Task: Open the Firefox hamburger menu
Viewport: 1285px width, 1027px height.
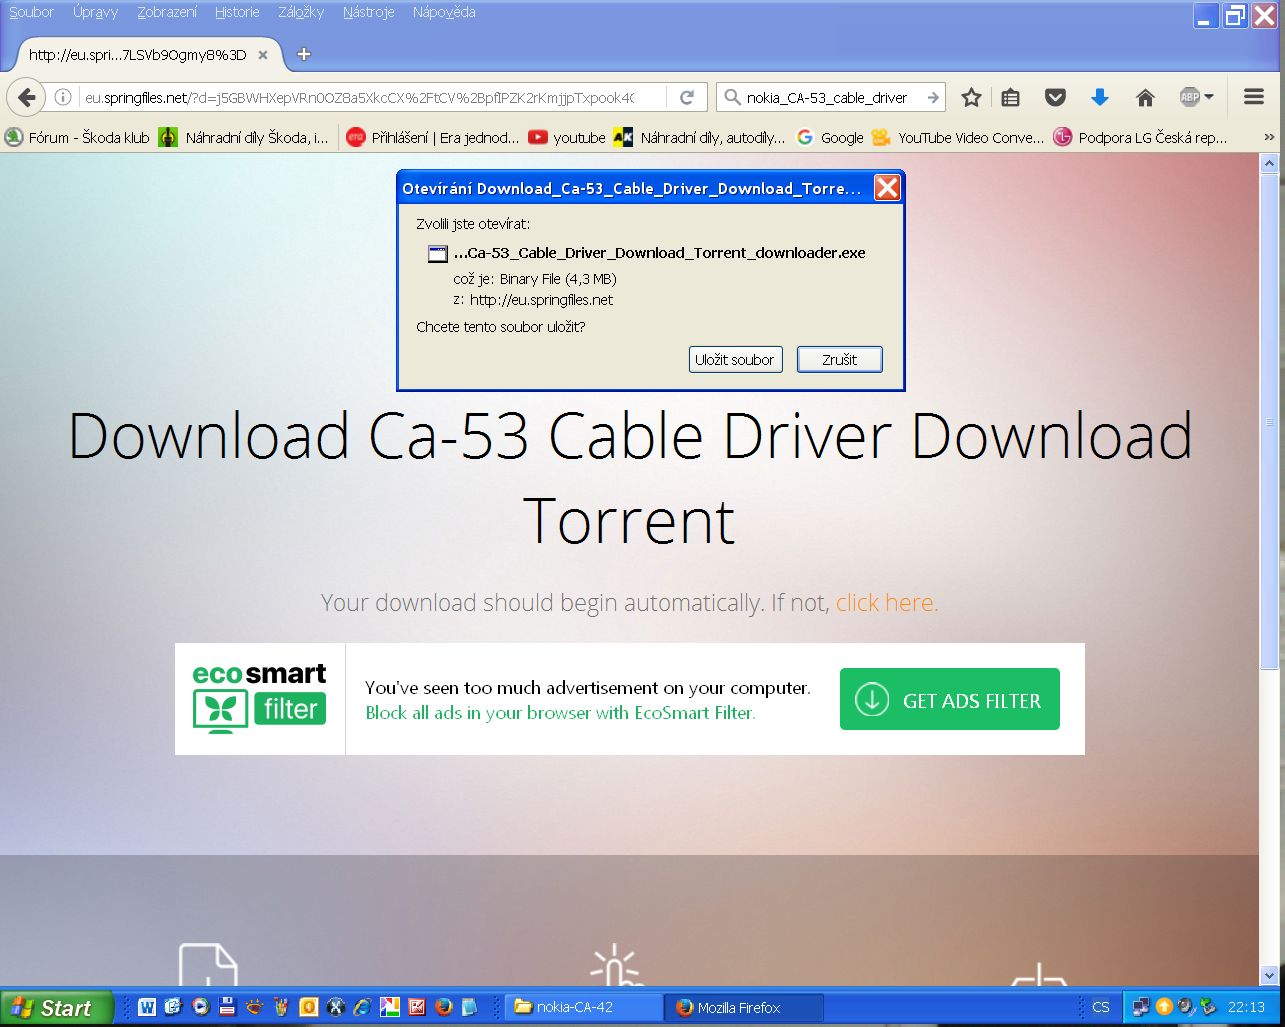Action: pyautogui.click(x=1254, y=97)
